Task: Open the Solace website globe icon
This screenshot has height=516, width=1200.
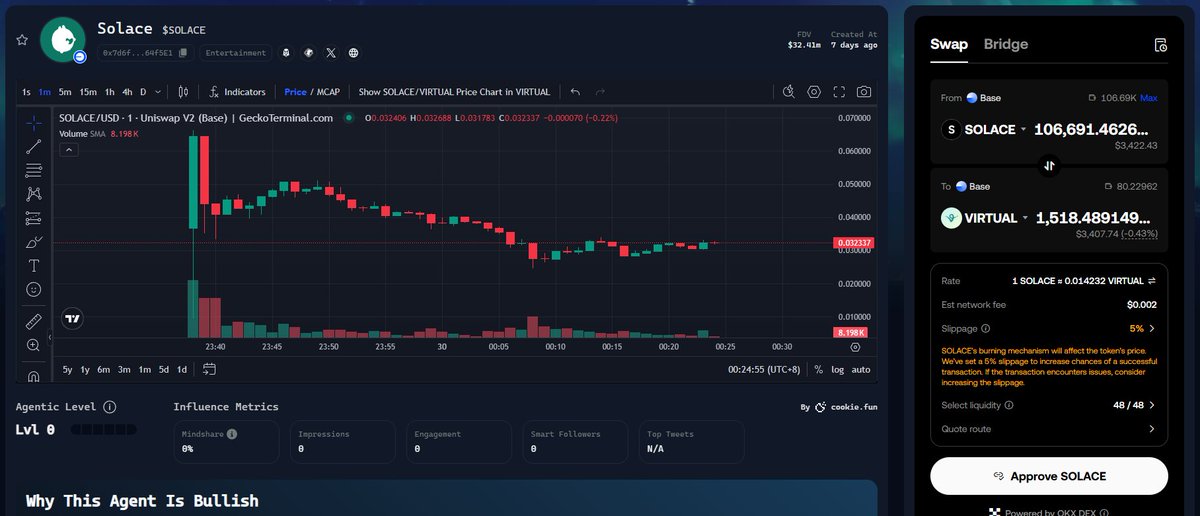Action: [353, 53]
